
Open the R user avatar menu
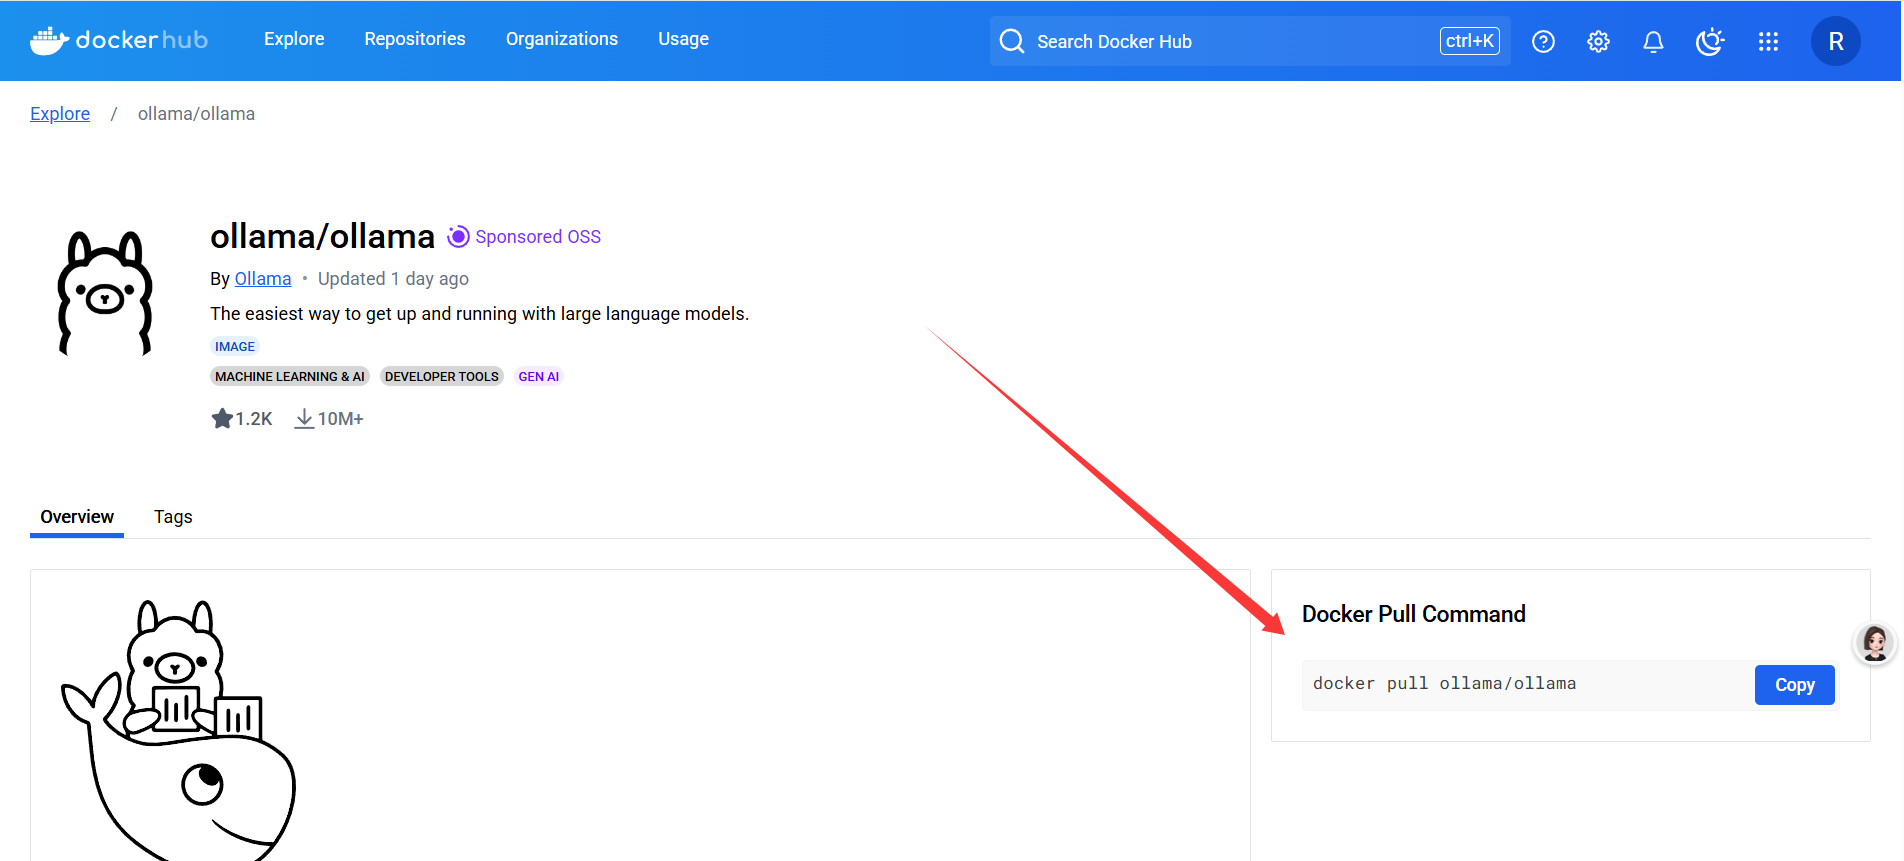pyautogui.click(x=1836, y=41)
